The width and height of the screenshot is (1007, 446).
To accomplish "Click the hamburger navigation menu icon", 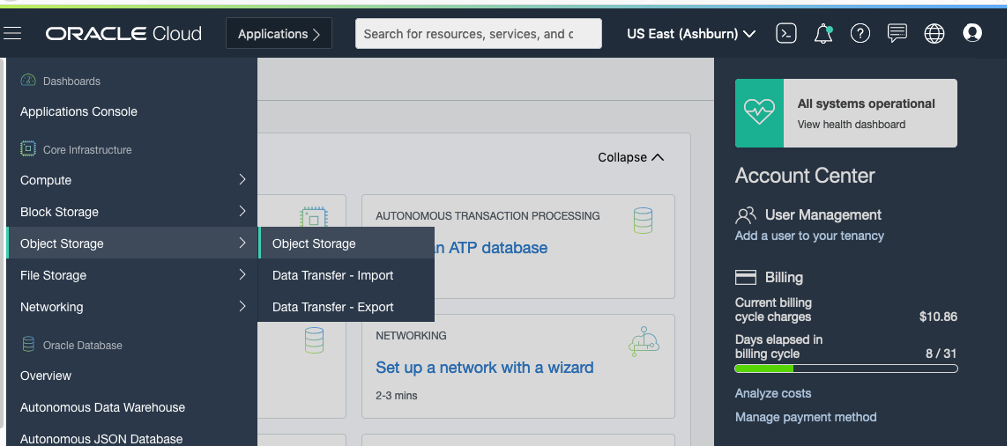I will tap(12, 34).
